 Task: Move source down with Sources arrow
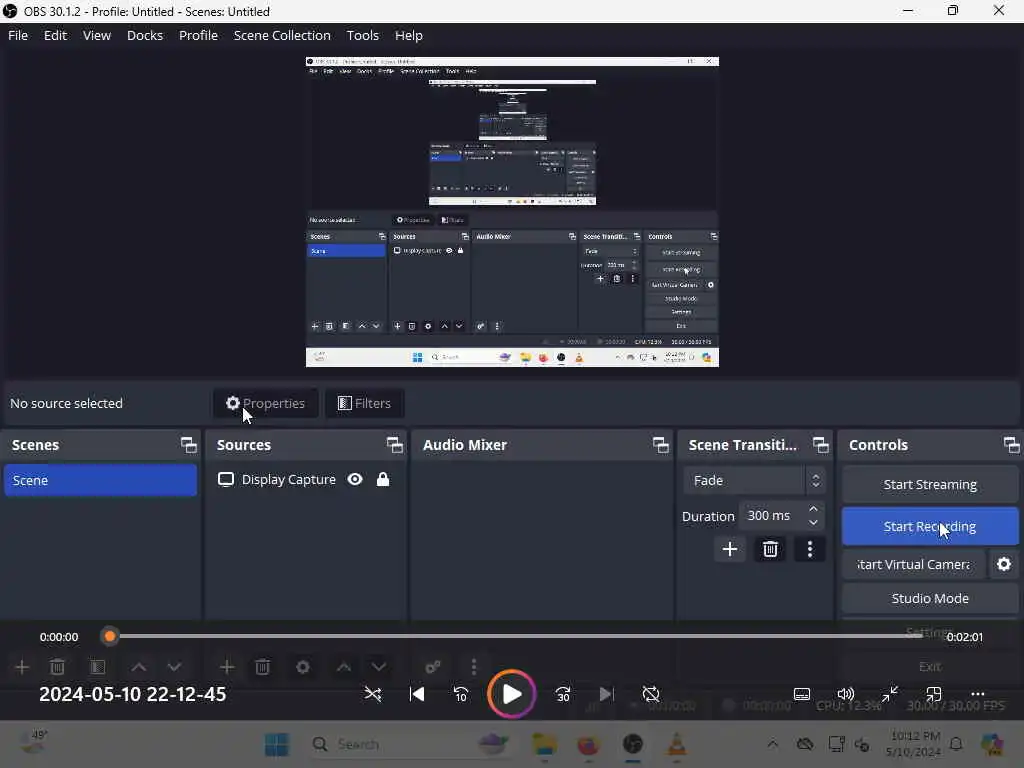pyautogui.click(x=379, y=667)
